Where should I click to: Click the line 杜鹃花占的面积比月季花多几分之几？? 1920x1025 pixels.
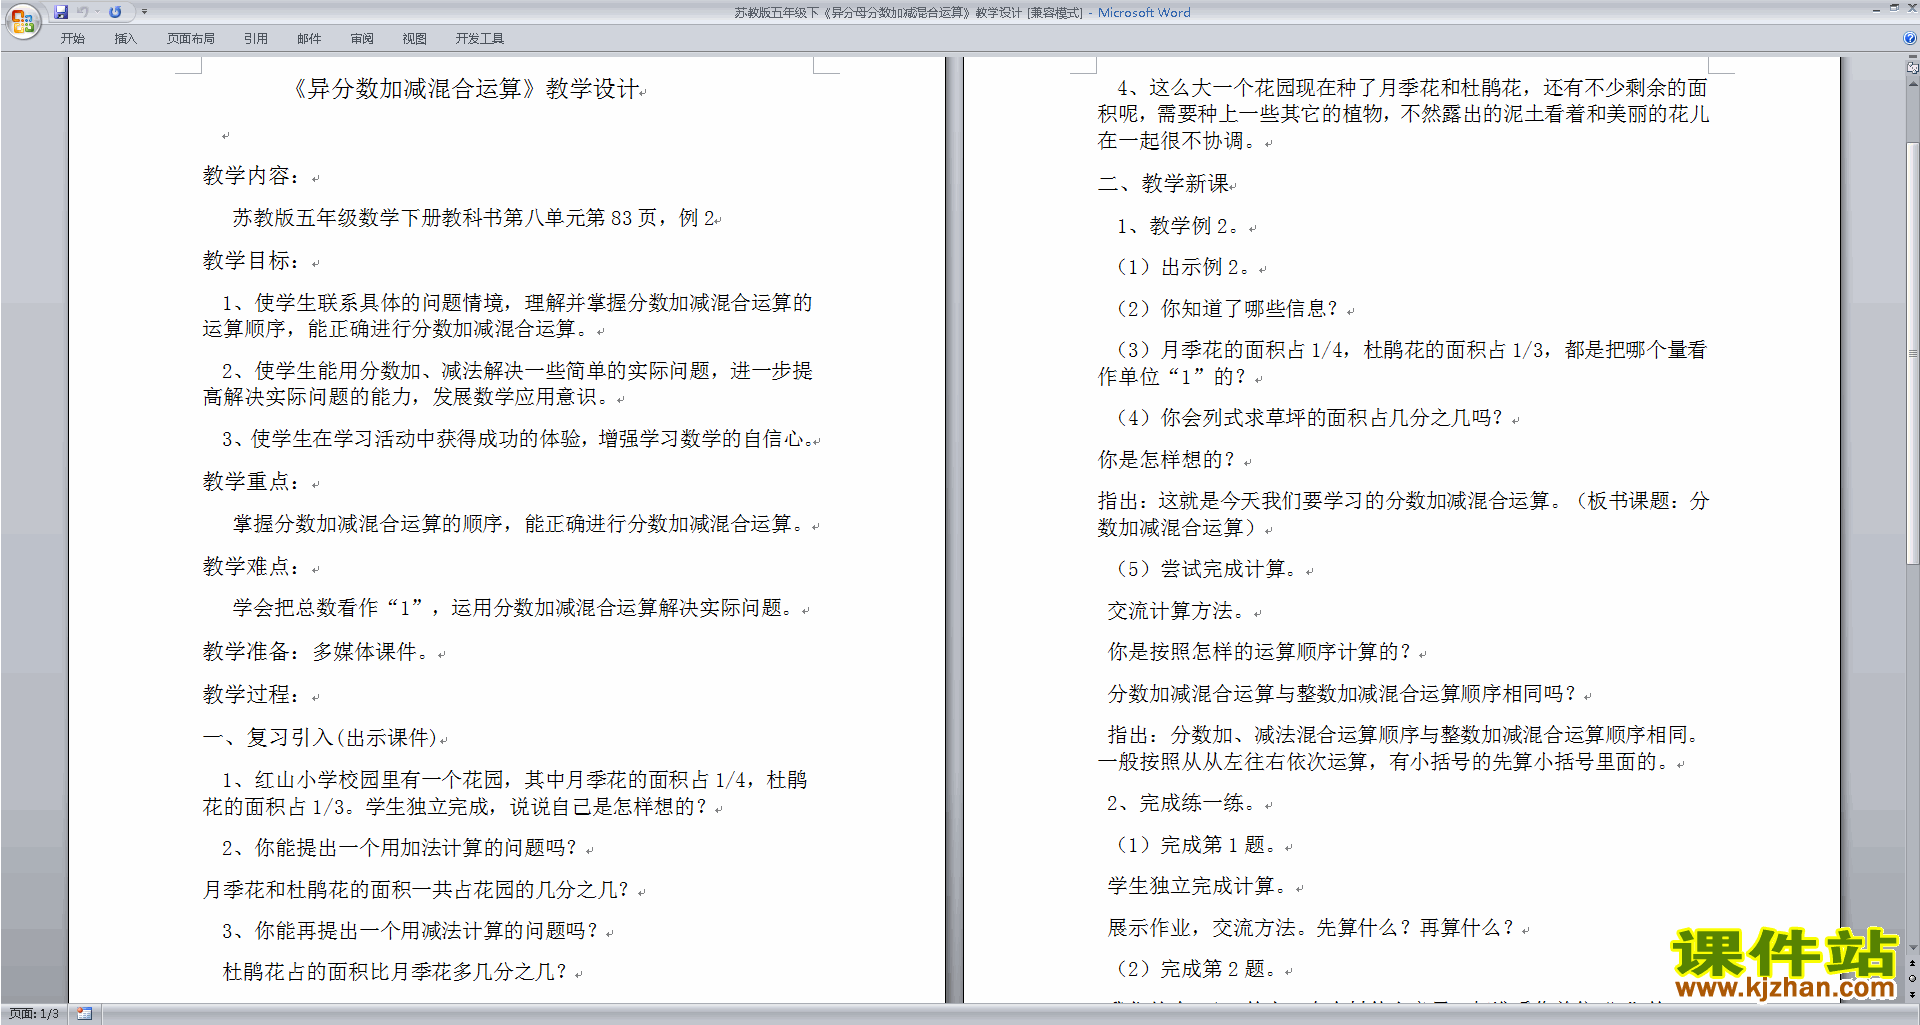point(396,972)
